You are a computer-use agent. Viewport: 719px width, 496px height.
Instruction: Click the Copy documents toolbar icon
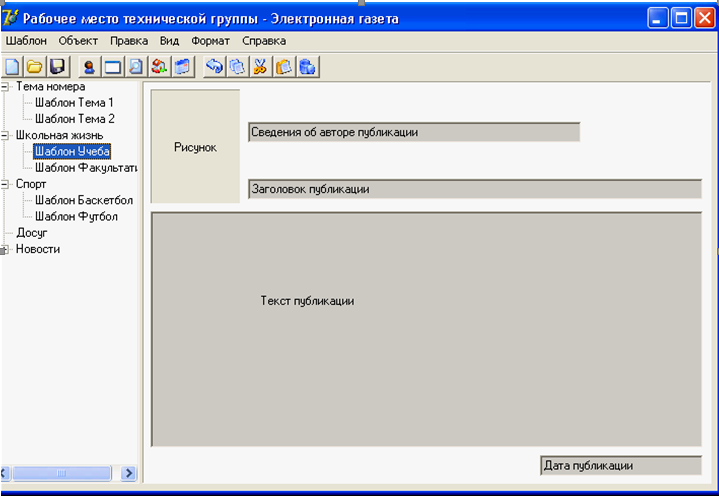[x=238, y=67]
